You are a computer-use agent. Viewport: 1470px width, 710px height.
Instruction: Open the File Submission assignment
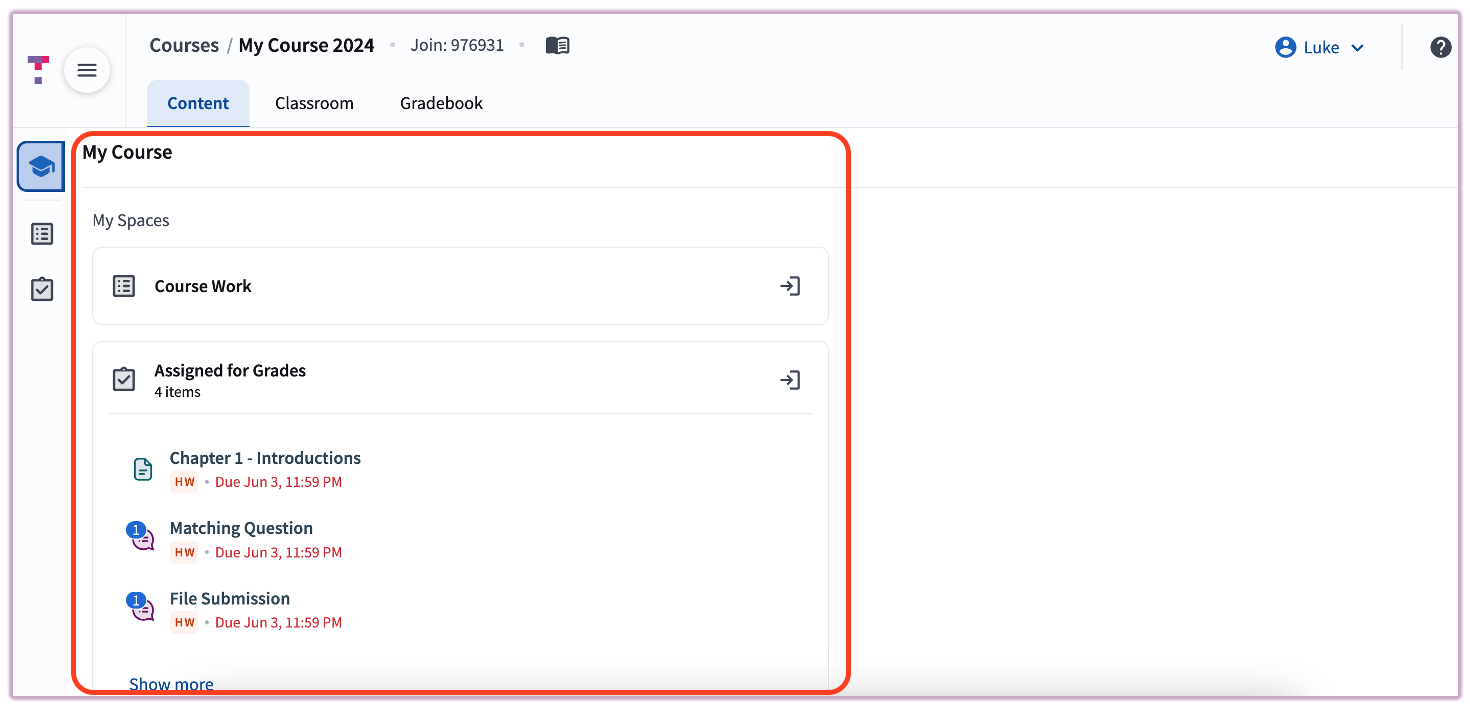coord(229,598)
